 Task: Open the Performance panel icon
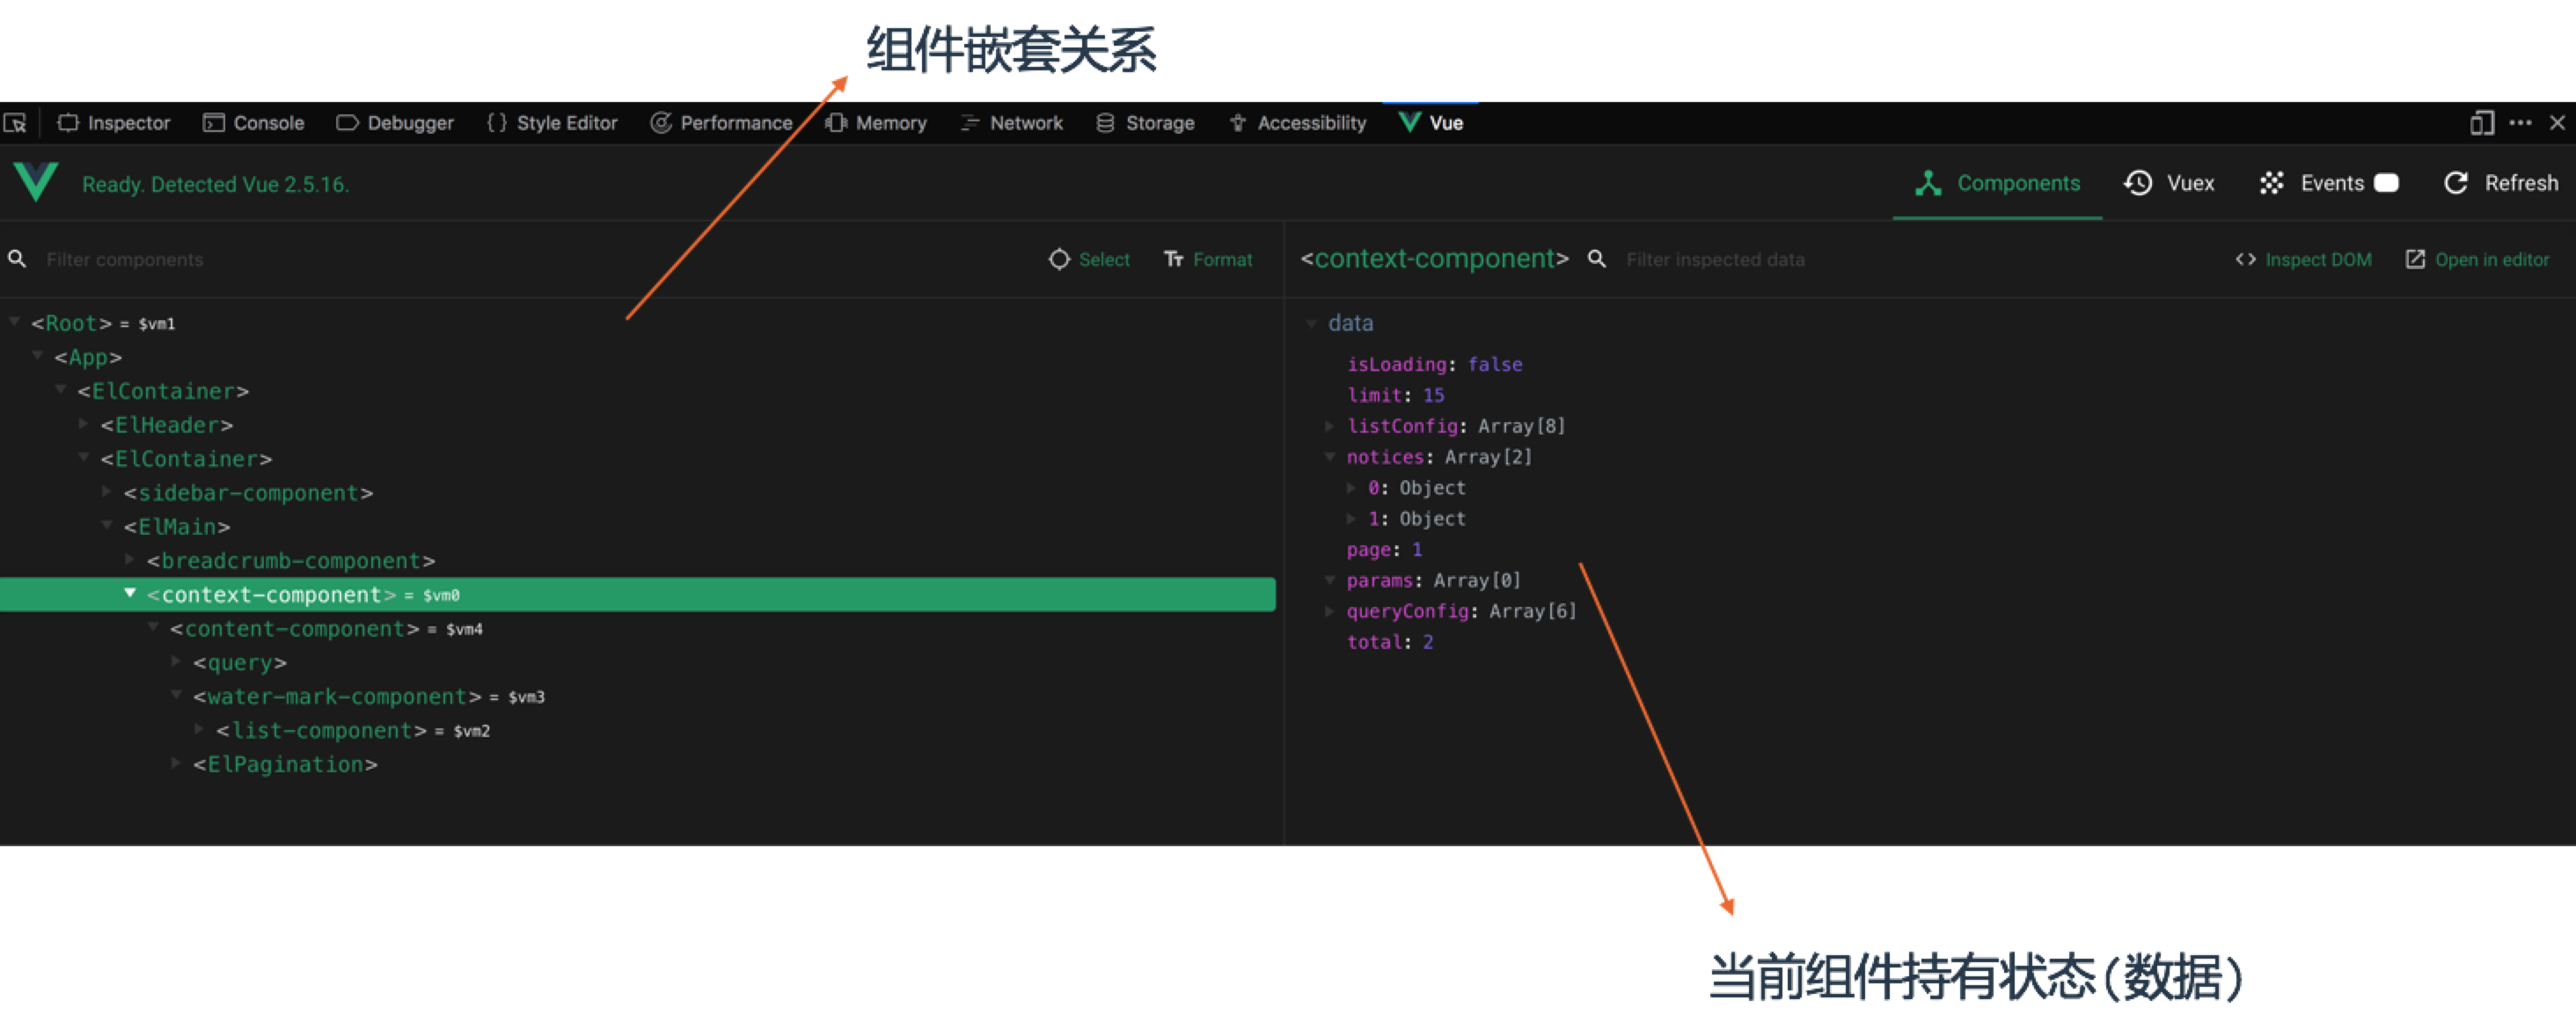662,122
